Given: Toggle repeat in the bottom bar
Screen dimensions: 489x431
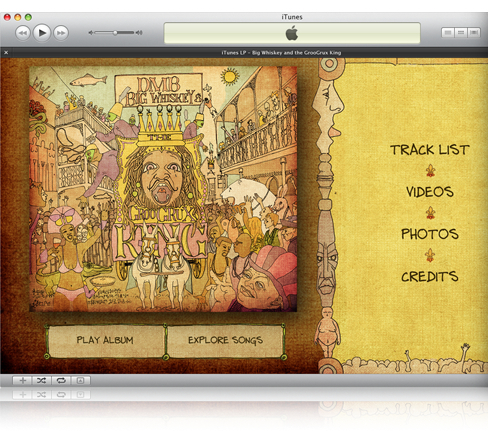Looking at the screenshot, I should tap(61, 380).
